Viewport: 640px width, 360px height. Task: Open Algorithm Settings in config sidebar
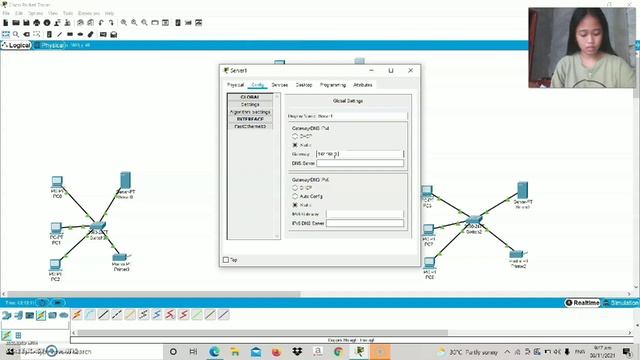[x=250, y=112]
